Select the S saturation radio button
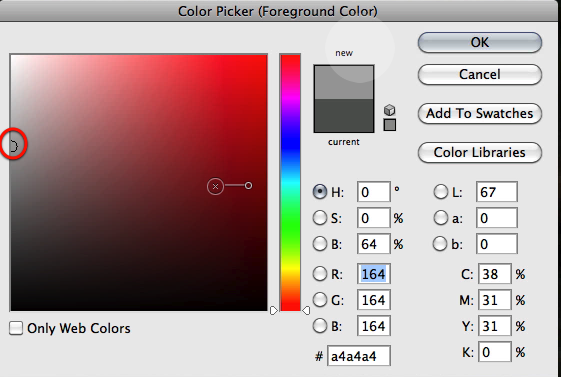Viewport: 561px width, 377px height. (x=319, y=217)
